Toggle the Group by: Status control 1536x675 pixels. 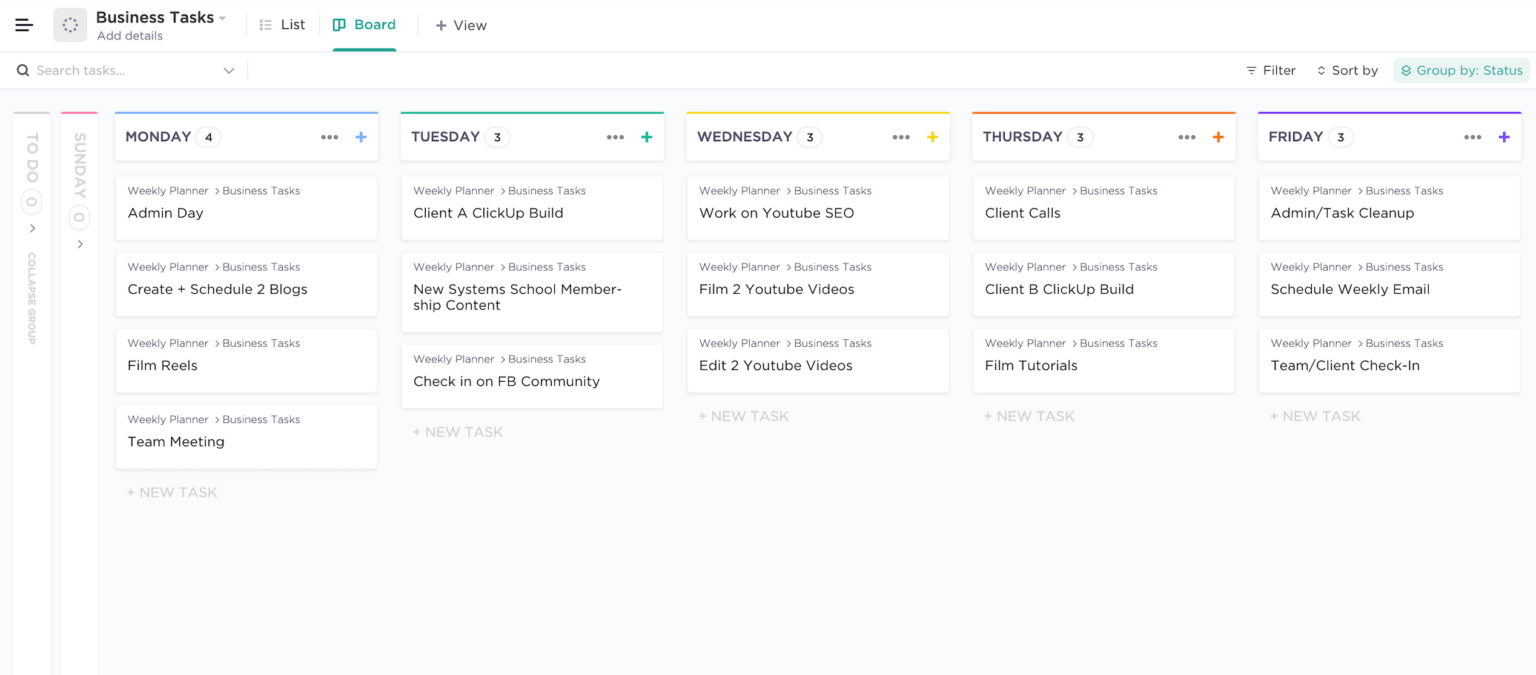point(1461,71)
